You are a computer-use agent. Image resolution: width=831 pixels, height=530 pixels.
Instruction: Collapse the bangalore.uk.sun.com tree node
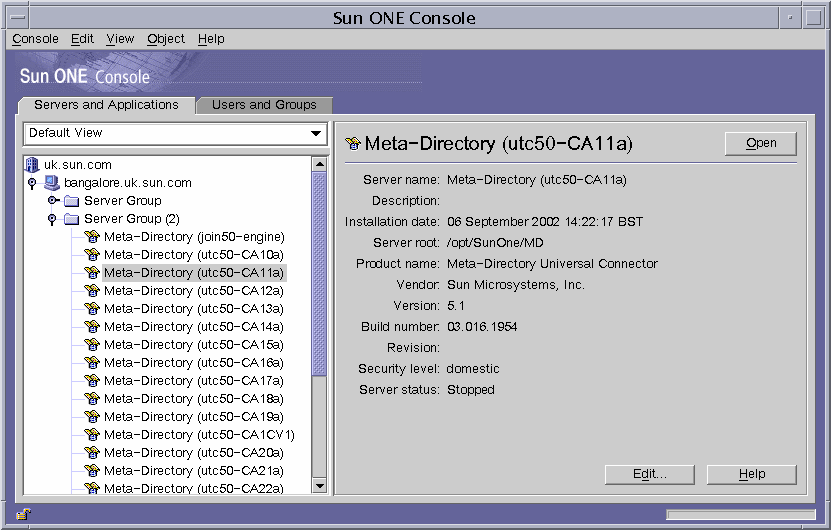tap(32, 183)
